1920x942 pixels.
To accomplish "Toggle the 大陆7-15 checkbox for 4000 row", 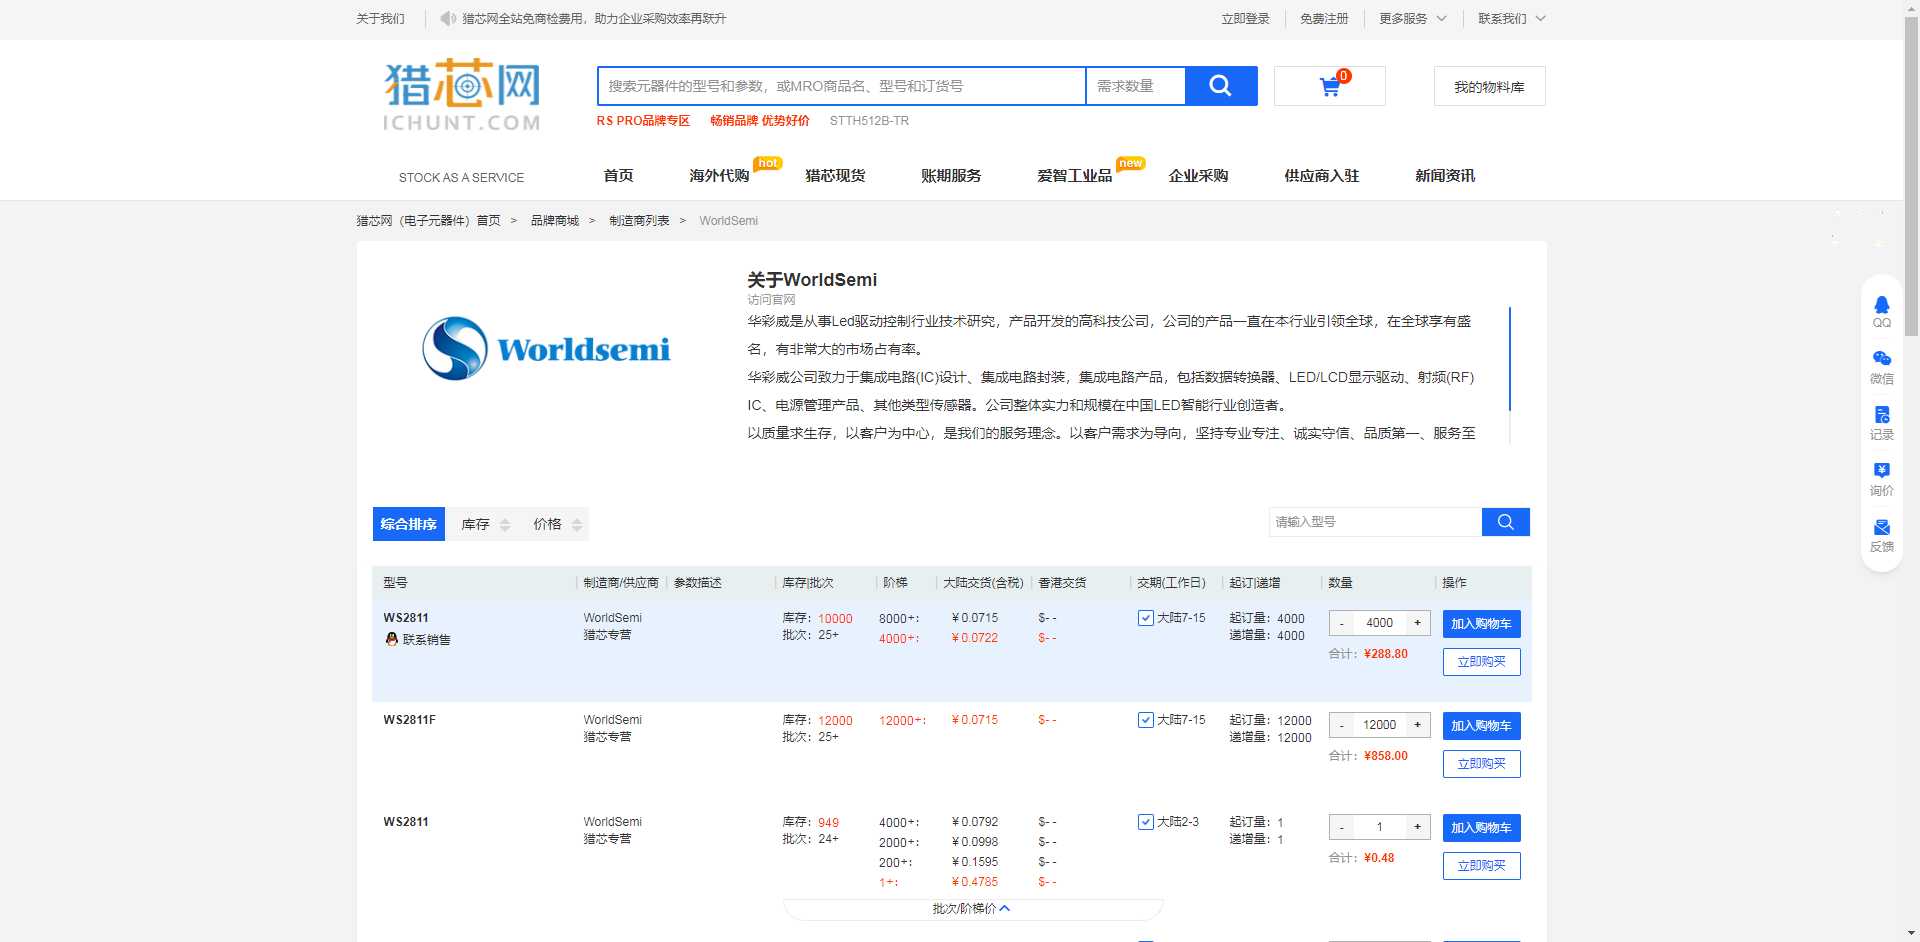I will [1146, 618].
